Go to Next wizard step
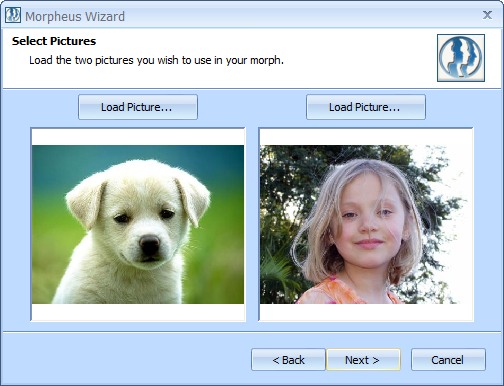This screenshot has height=386, width=504. tap(363, 360)
